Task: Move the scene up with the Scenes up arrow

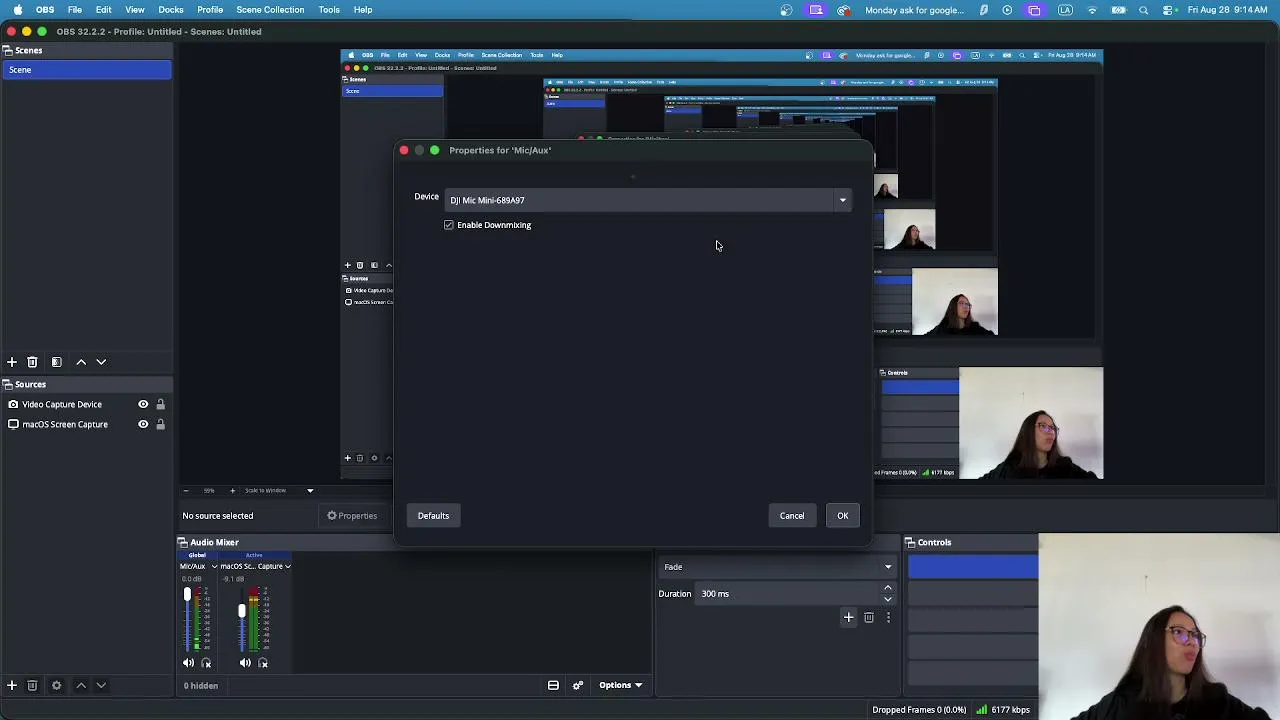Action: click(81, 362)
